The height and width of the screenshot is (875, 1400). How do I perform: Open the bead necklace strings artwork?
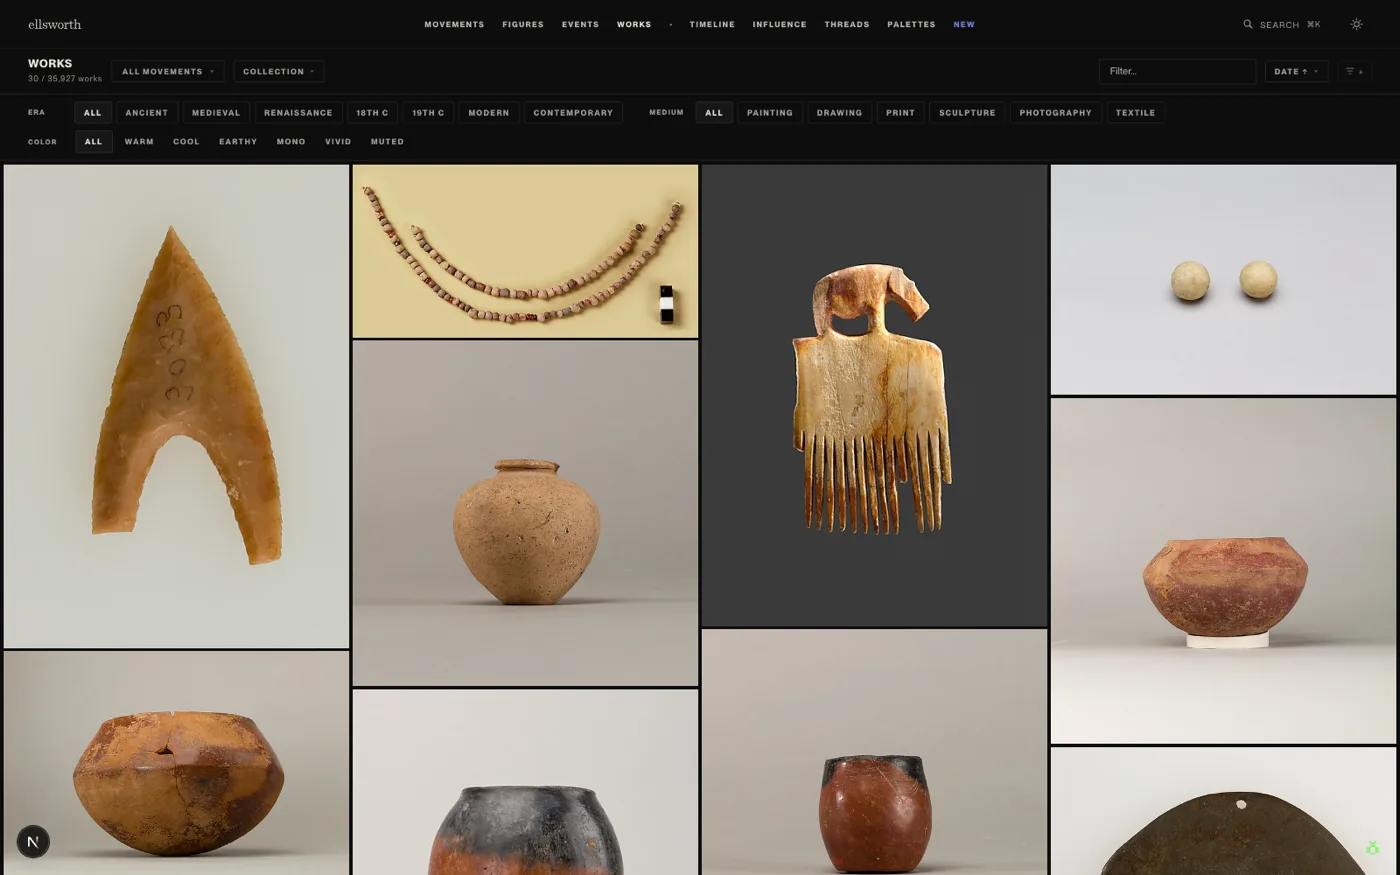pos(525,251)
